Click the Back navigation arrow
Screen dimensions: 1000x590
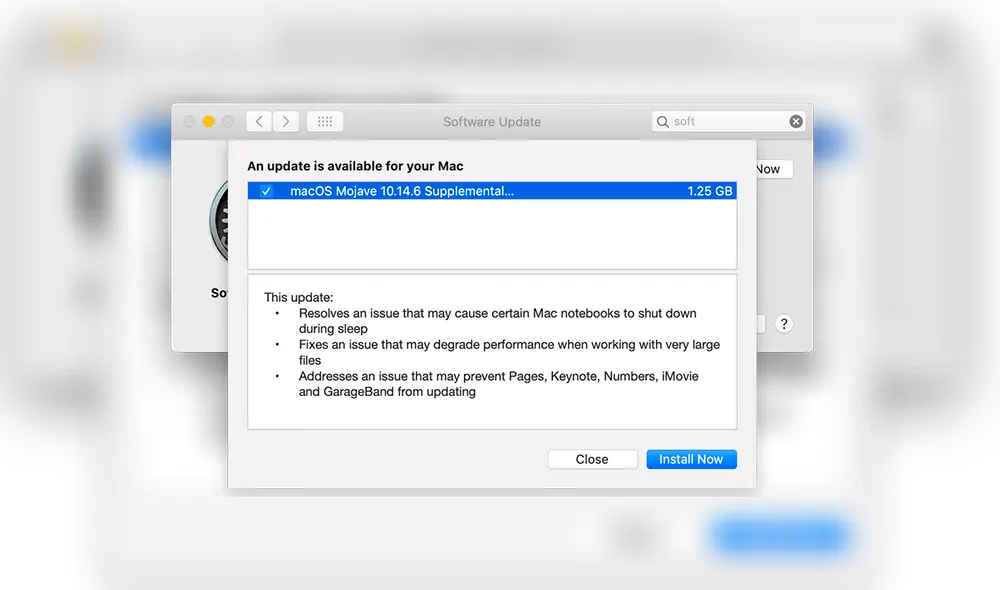258,121
